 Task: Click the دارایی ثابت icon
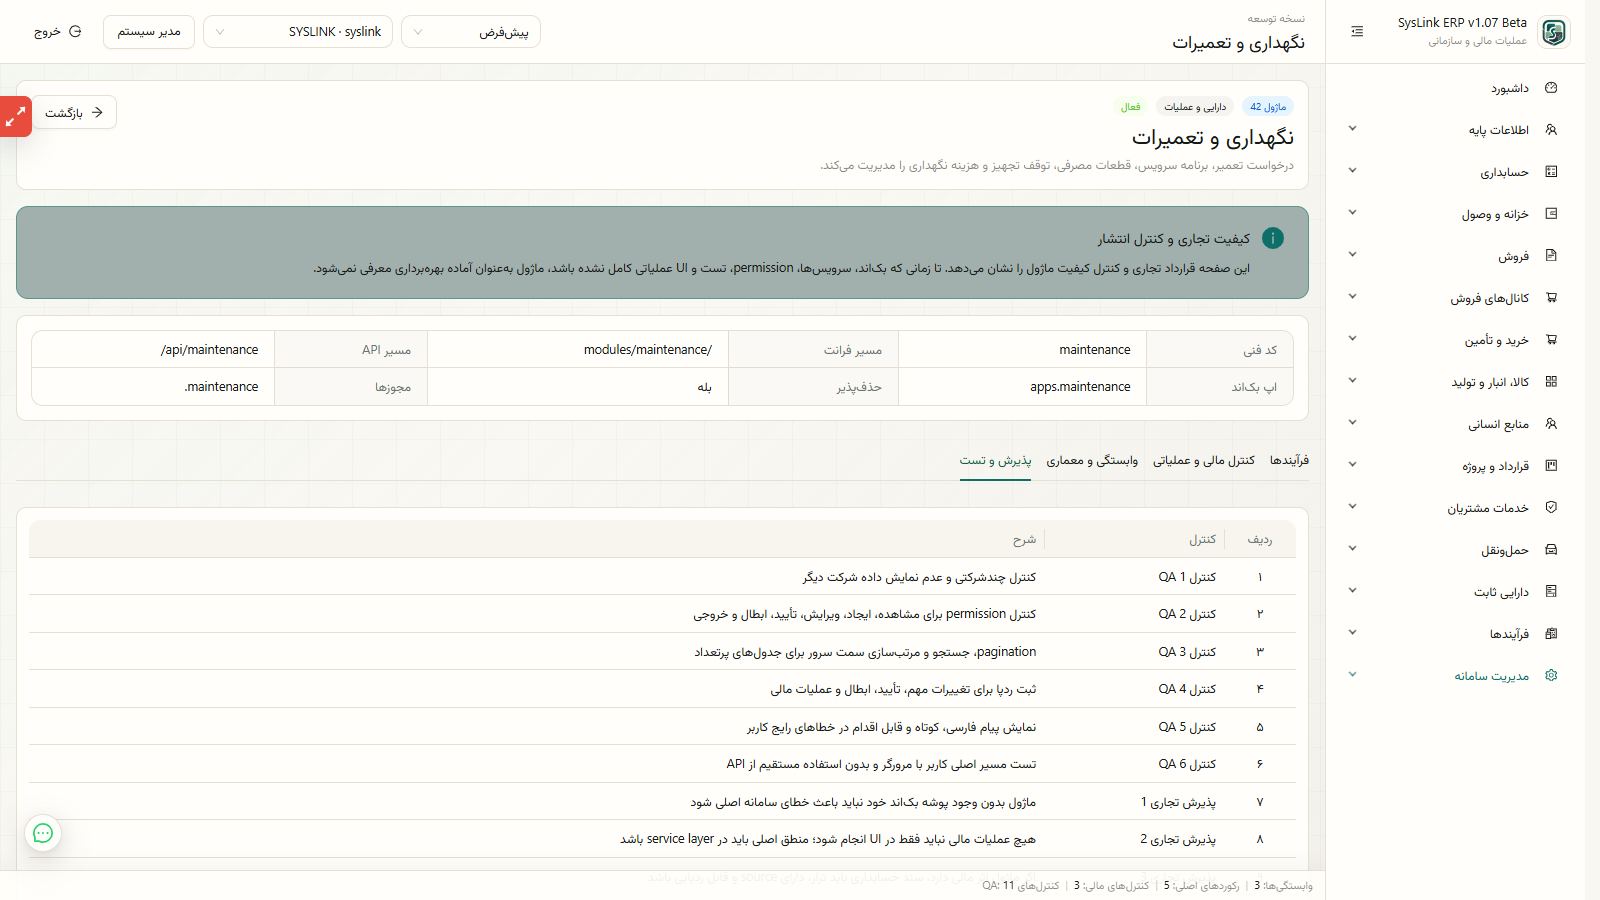[x=1551, y=592]
